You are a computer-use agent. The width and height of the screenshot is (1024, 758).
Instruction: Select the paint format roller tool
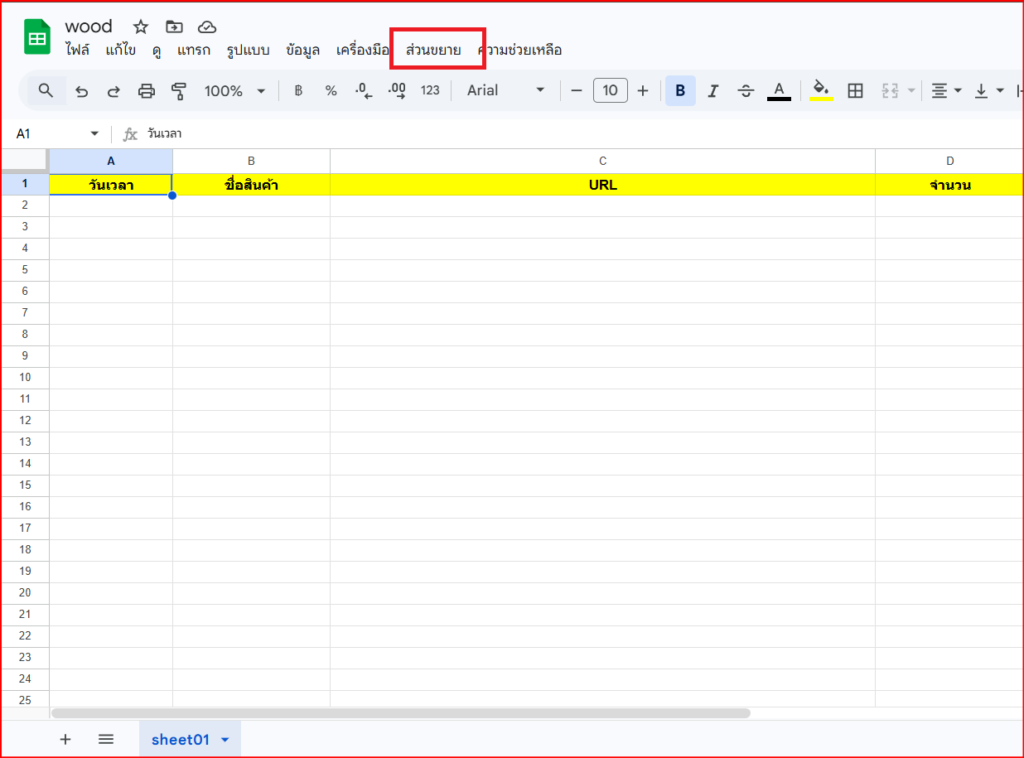pos(179,91)
